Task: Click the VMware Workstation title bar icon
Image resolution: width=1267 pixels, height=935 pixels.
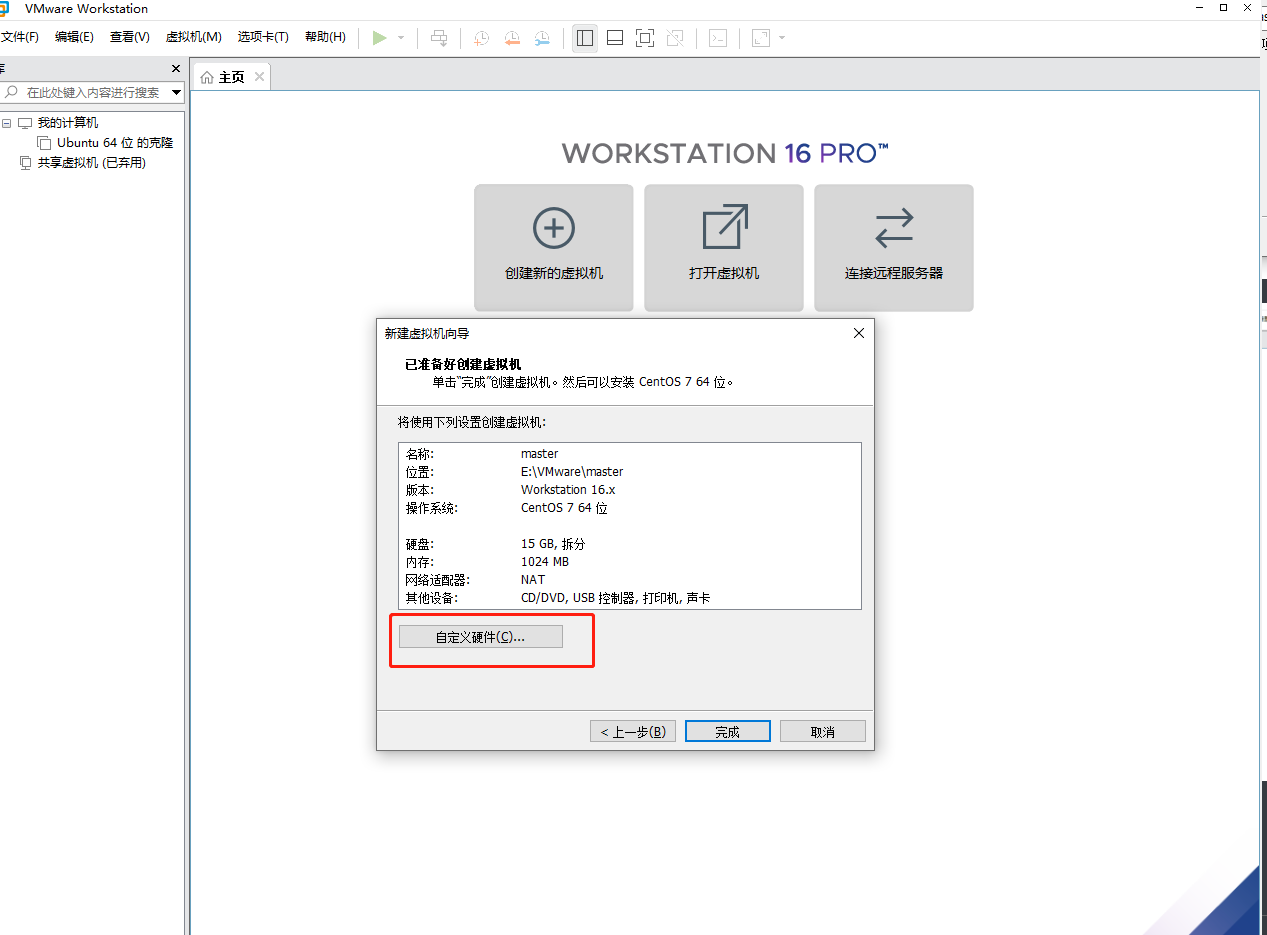Action: click(x=5, y=9)
